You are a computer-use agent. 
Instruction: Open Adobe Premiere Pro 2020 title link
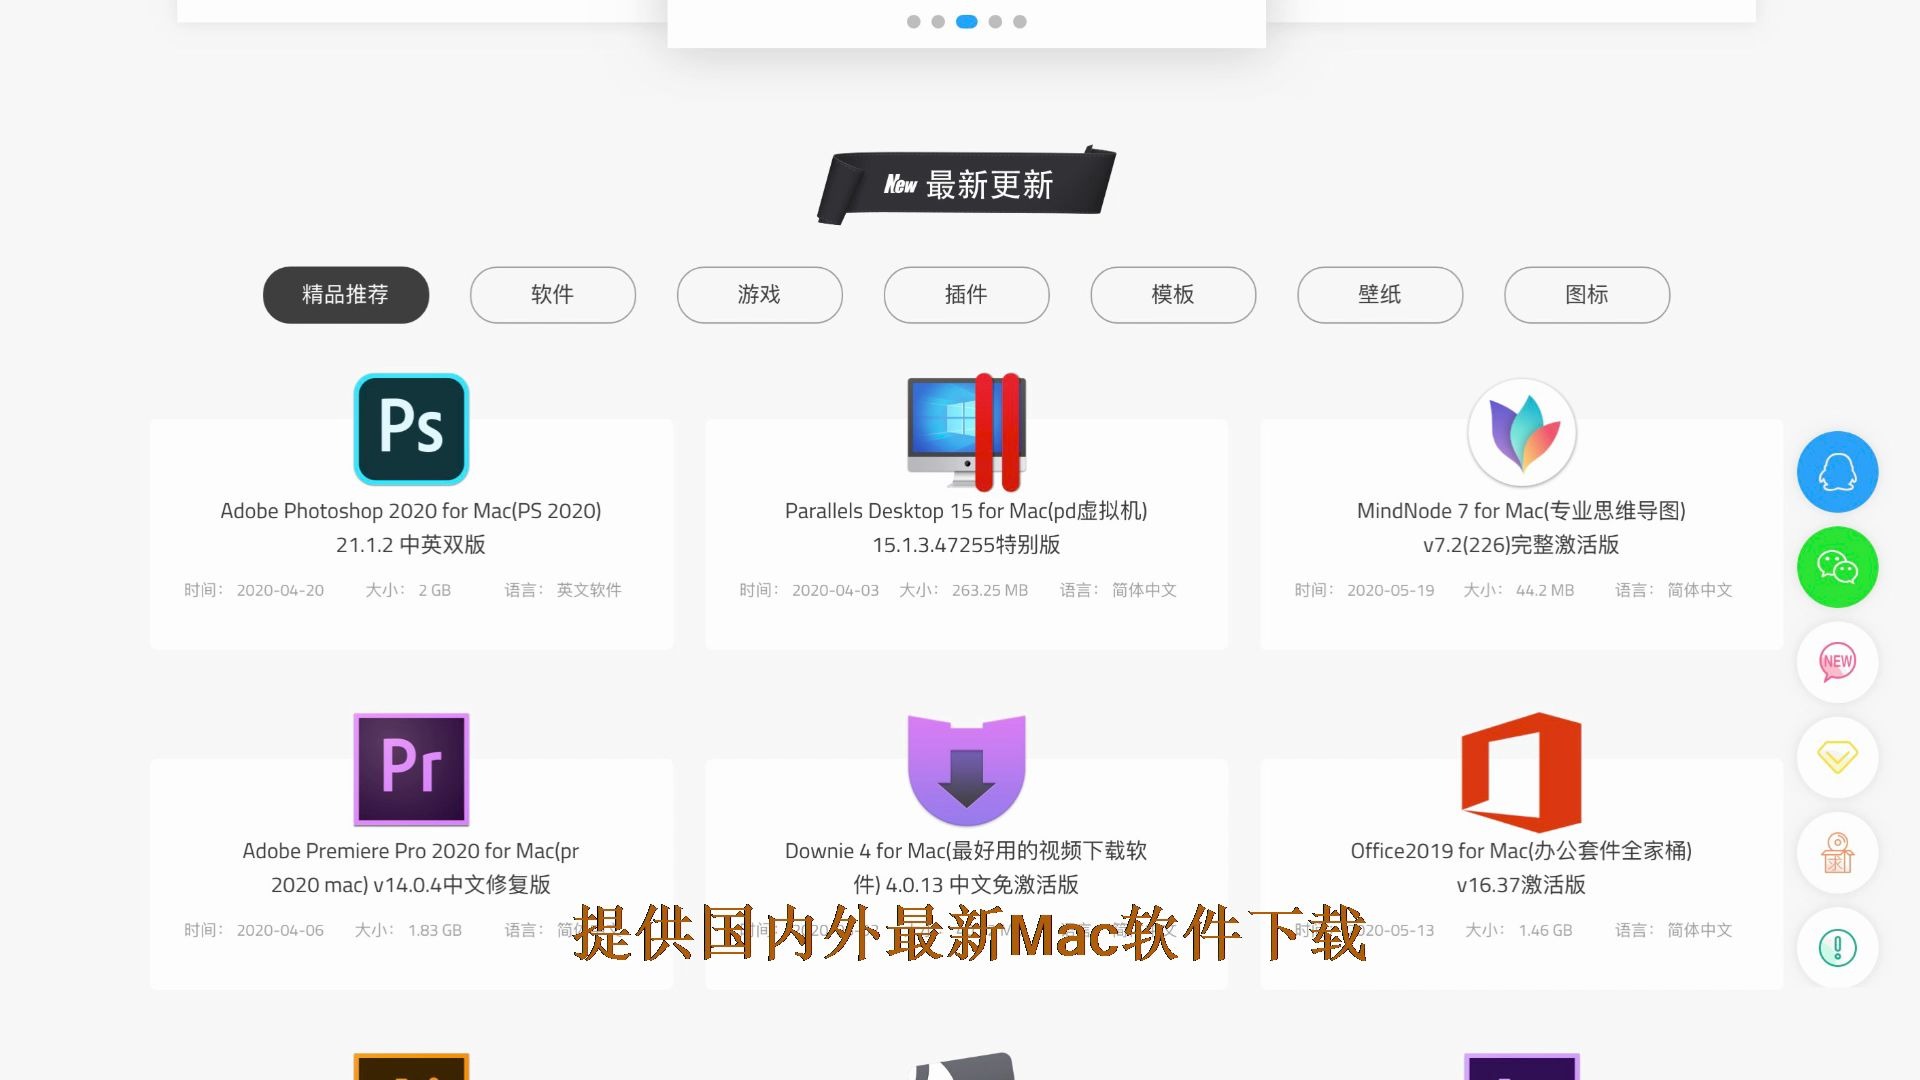(411, 867)
